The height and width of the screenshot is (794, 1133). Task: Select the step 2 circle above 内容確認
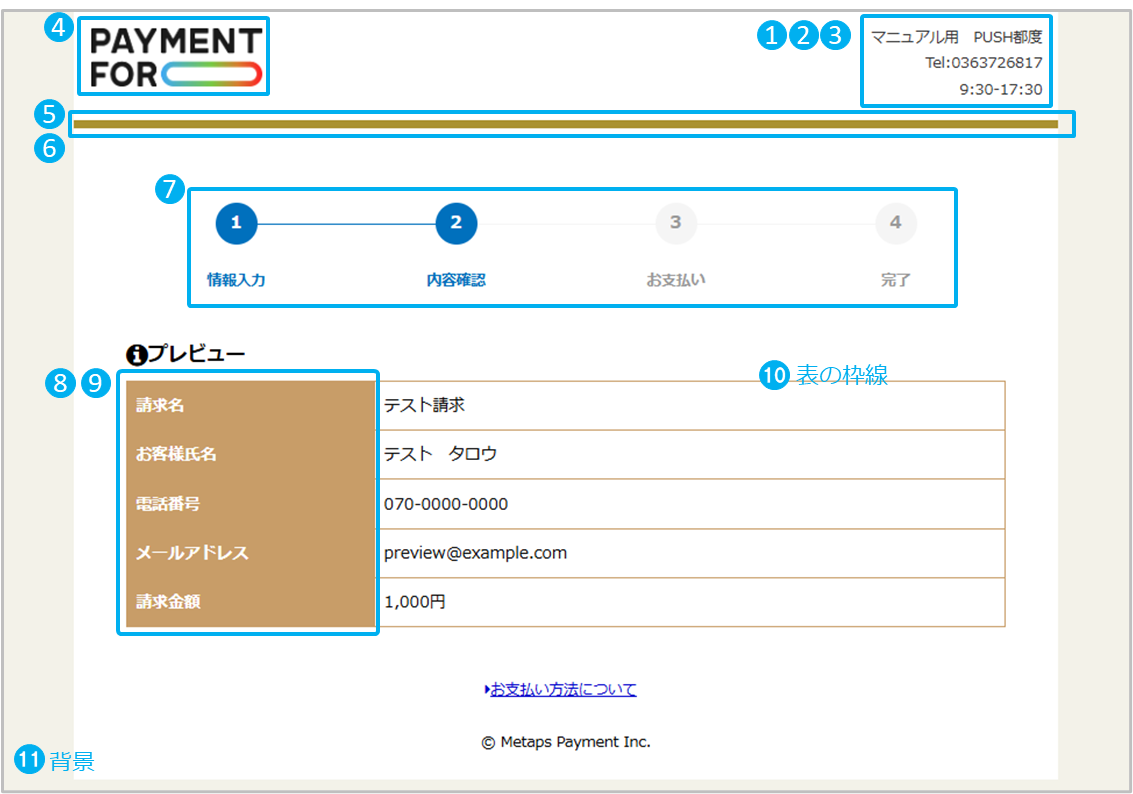click(x=456, y=223)
